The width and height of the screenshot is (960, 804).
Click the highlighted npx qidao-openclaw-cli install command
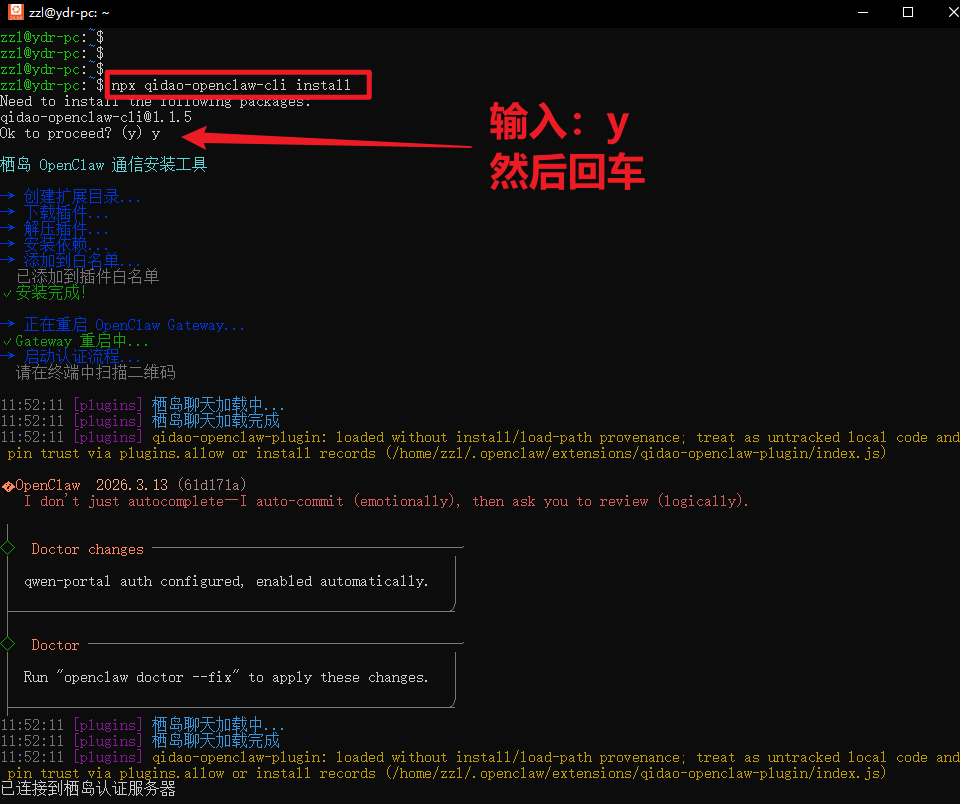point(231,85)
